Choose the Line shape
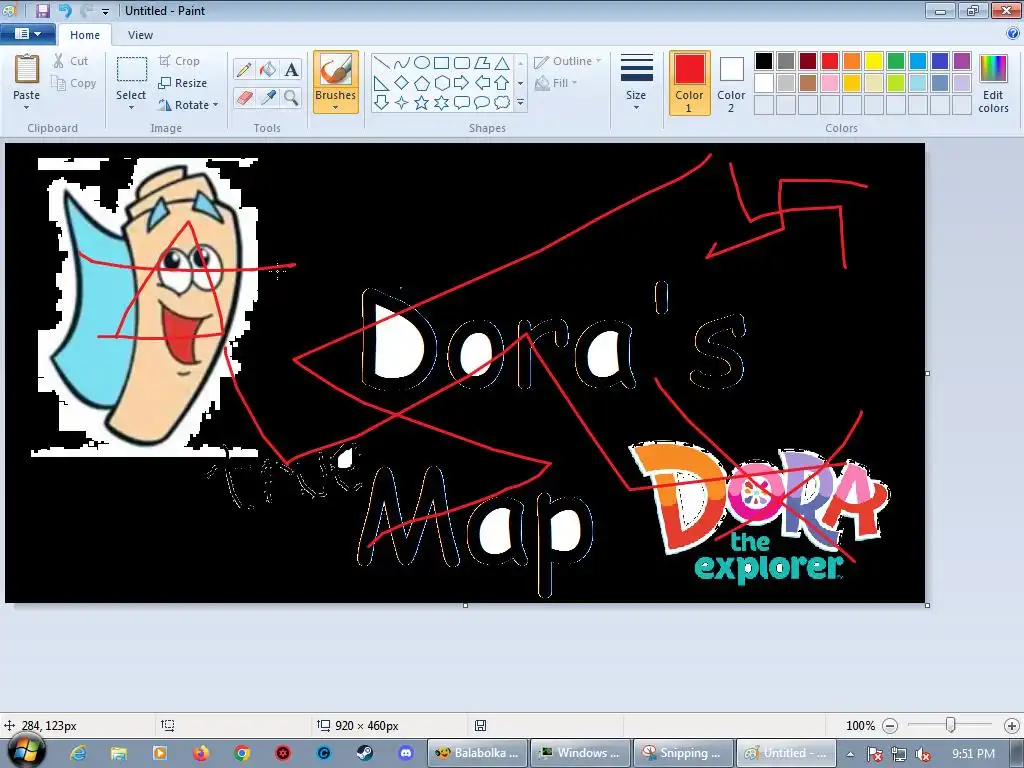The image size is (1024, 768). [x=382, y=63]
